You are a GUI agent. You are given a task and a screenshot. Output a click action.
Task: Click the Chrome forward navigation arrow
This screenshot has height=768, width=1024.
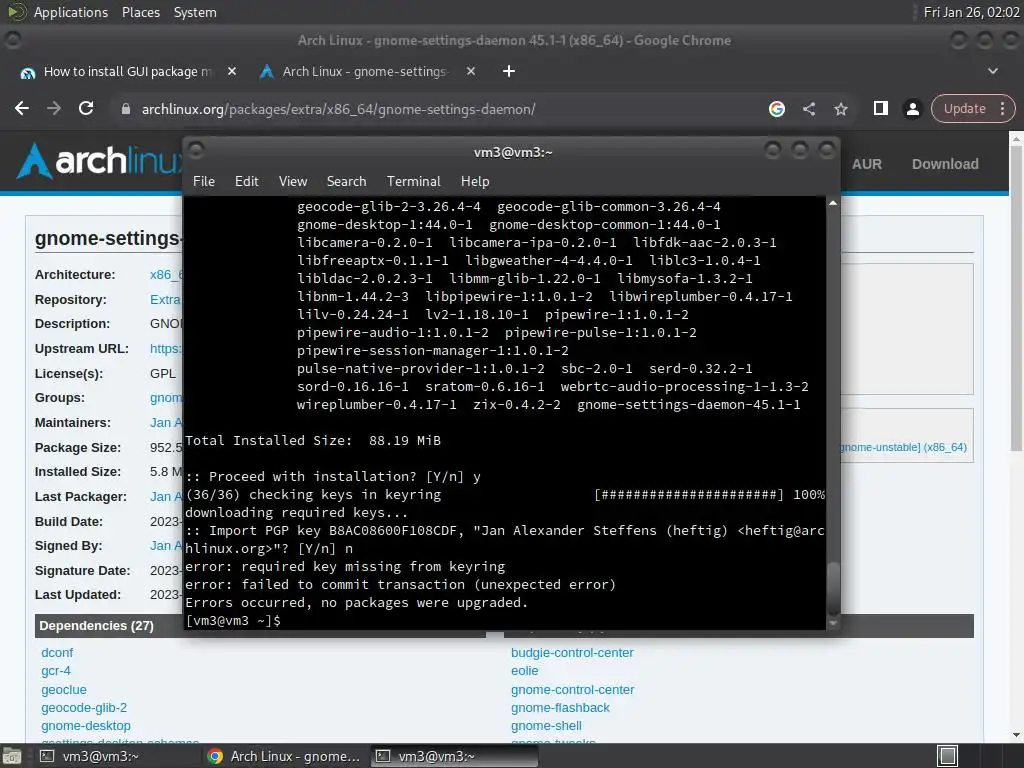pos(54,108)
